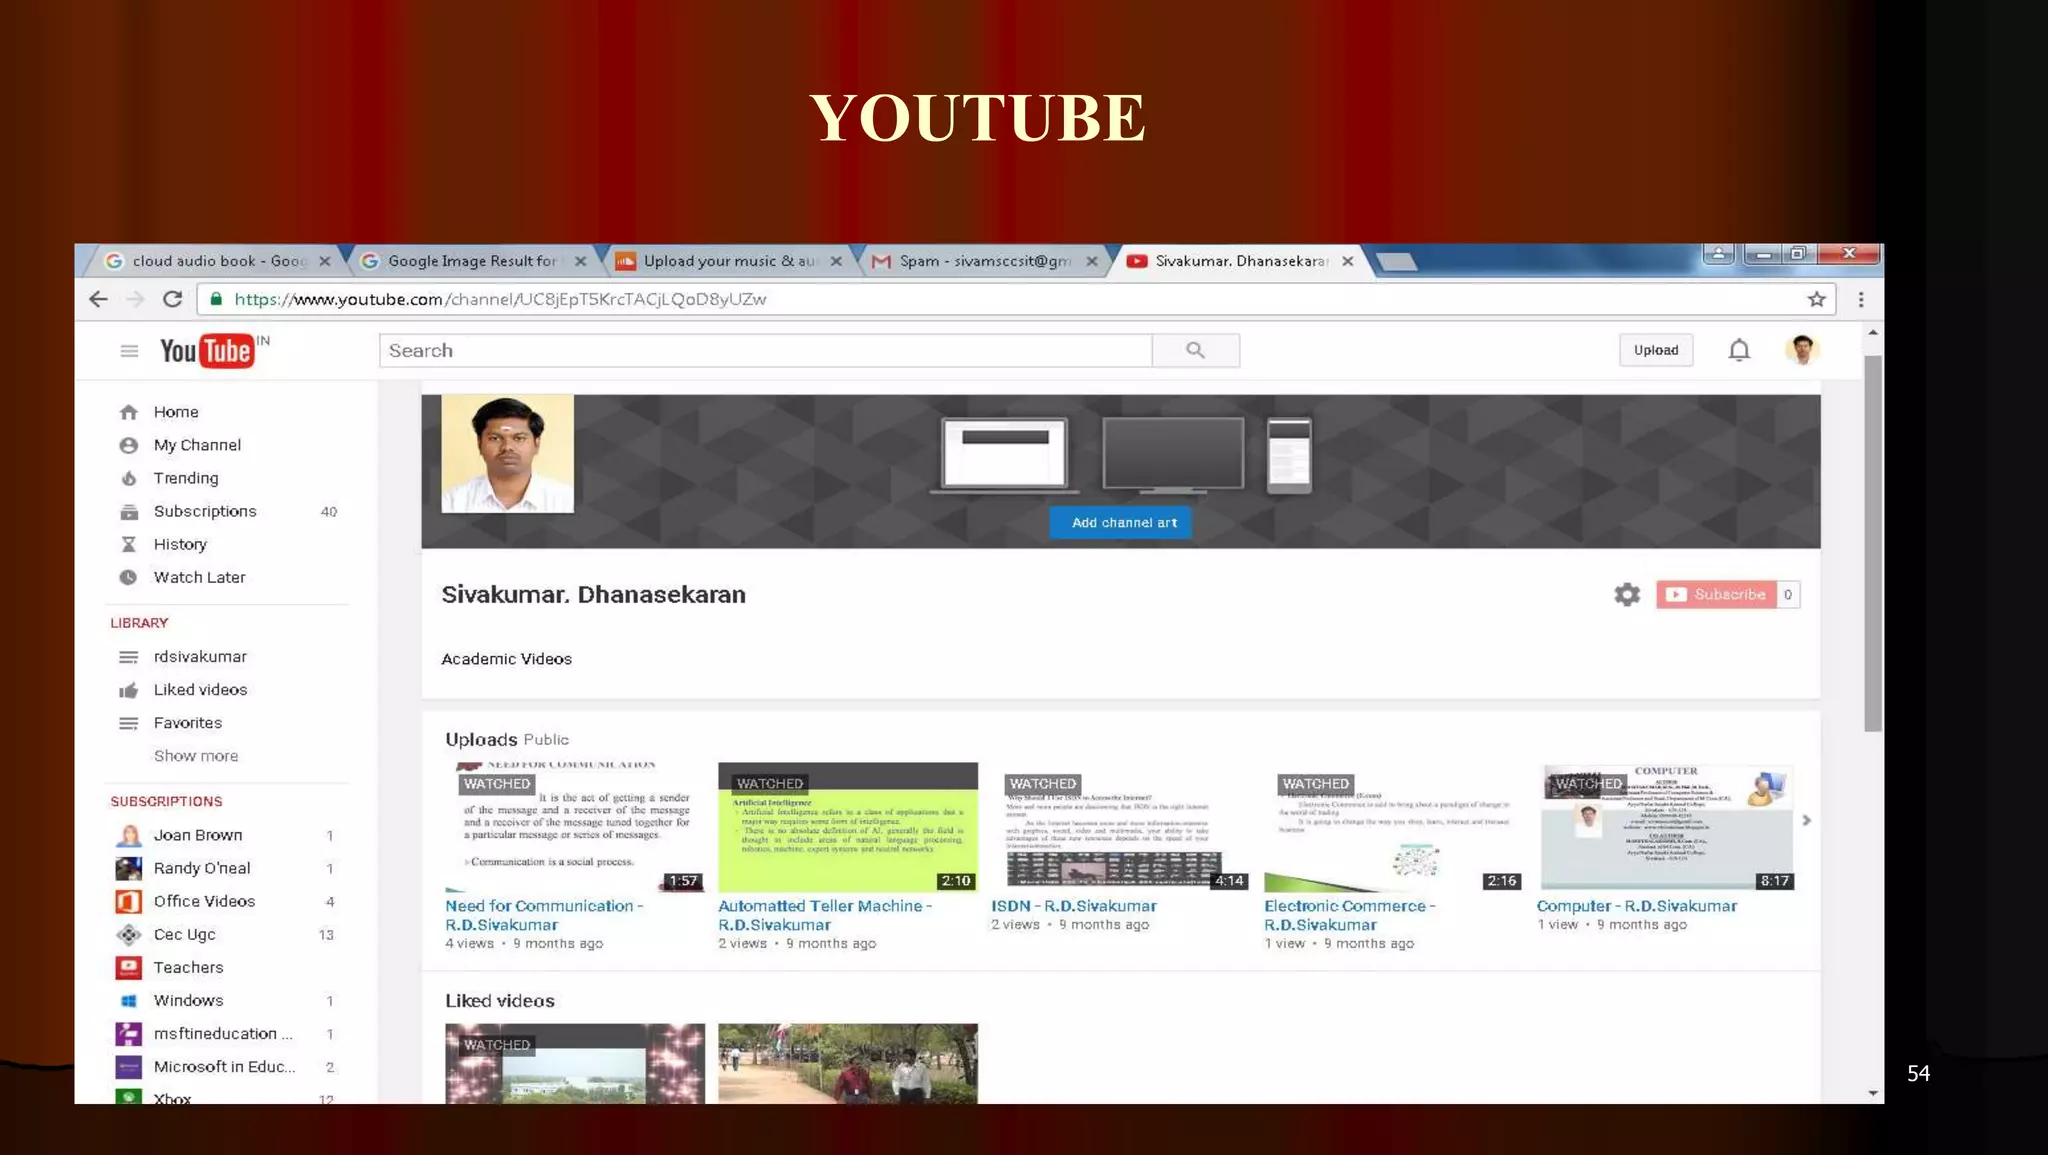2048x1155 pixels.
Task: Open Automatted Teller Machine video title
Action: [825, 915]
